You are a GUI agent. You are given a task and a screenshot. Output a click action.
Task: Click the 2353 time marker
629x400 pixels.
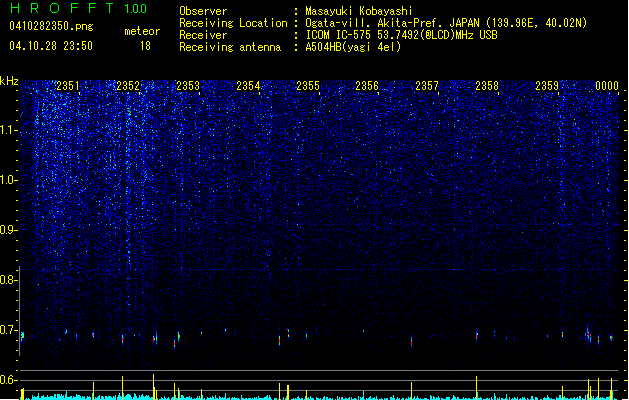[188, 85]
